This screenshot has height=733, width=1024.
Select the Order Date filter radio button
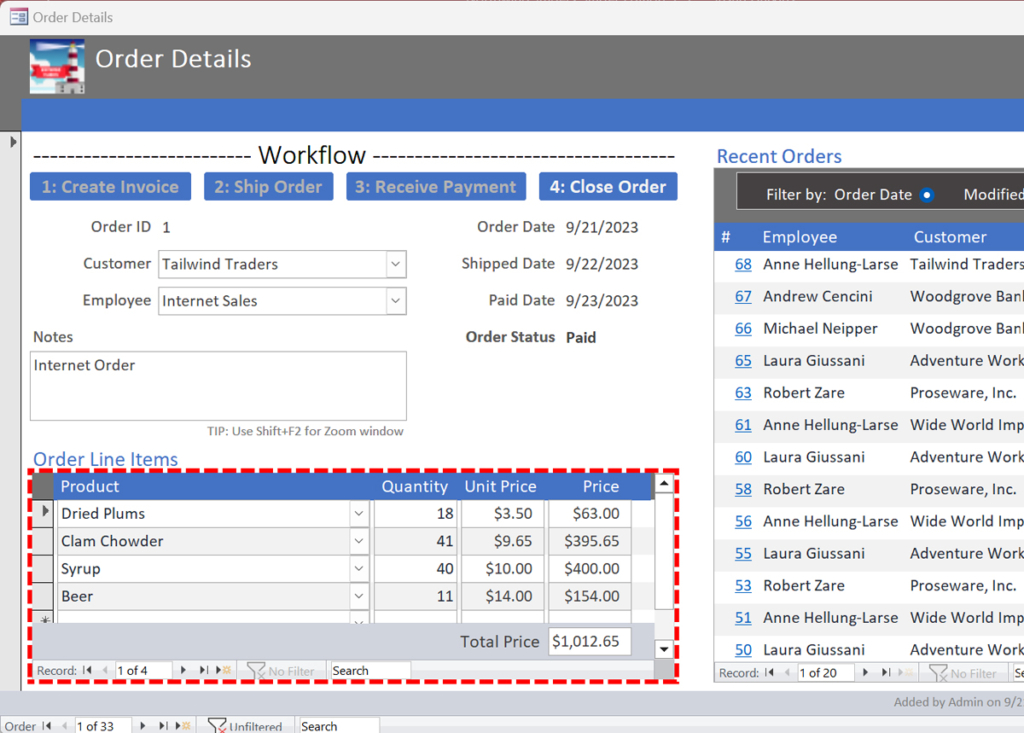(926, 195)
